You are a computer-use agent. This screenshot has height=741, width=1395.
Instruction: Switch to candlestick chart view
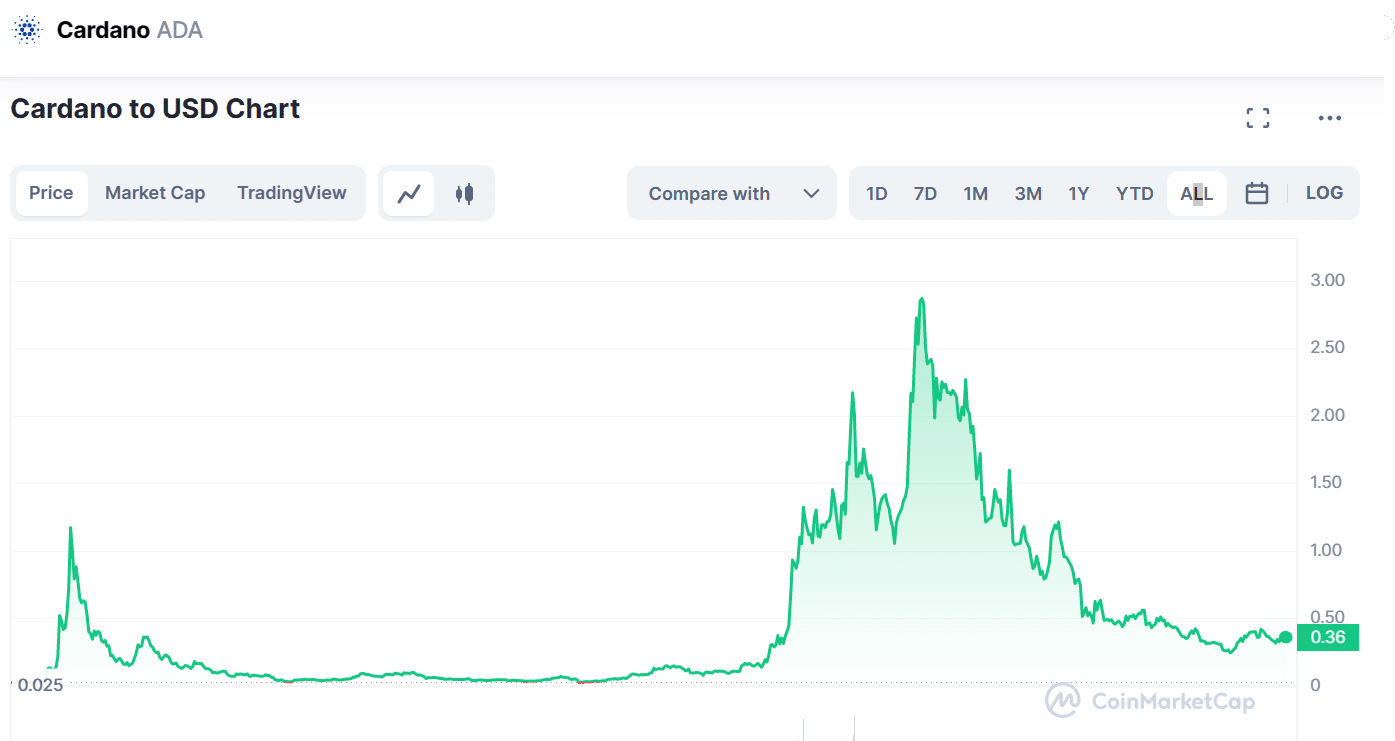point(463,194)
